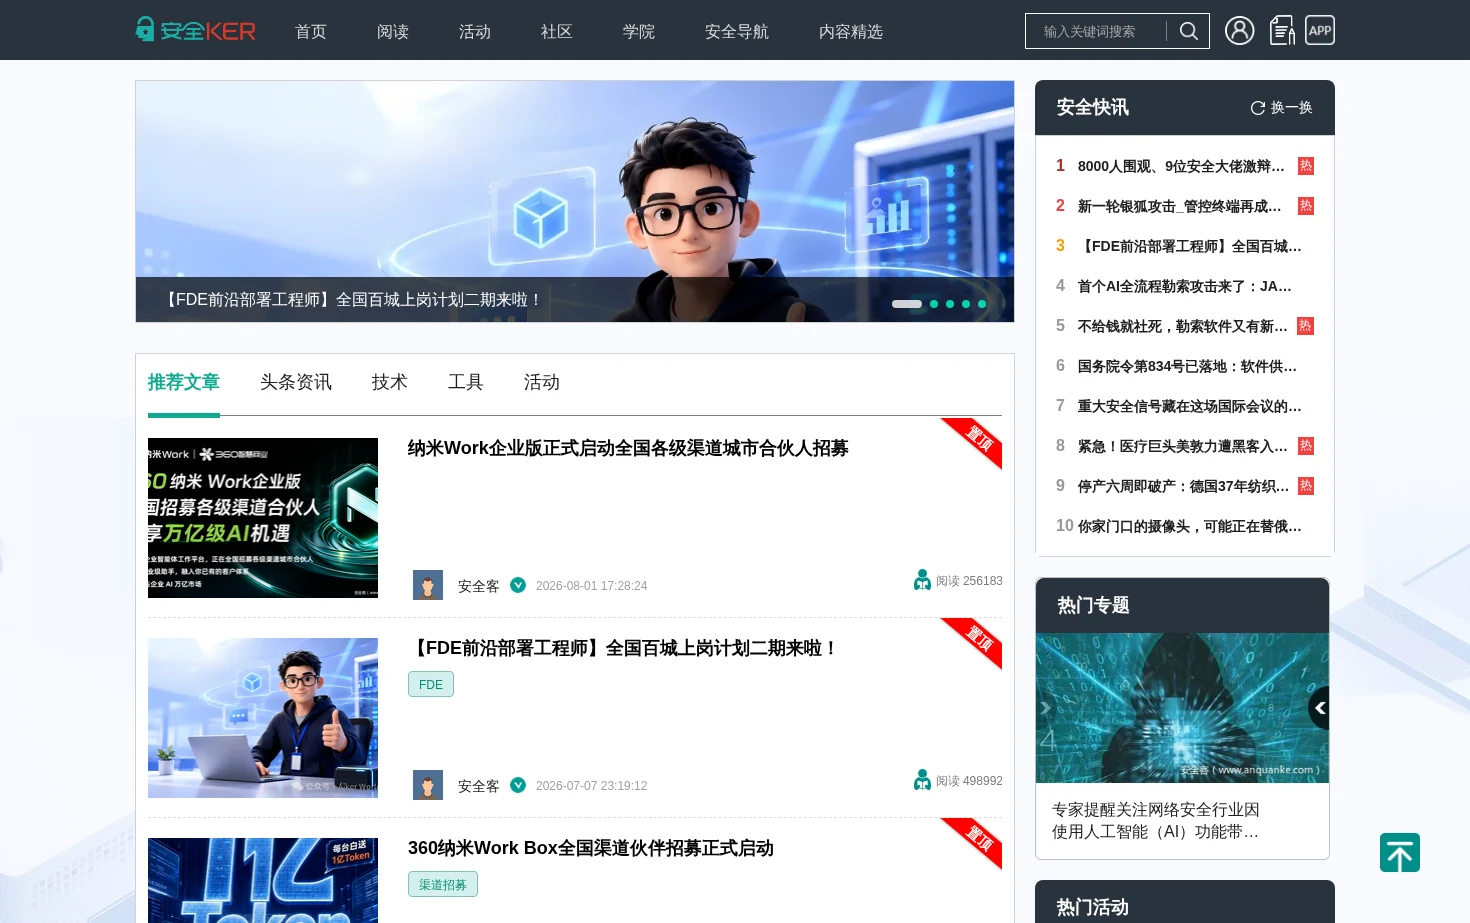Click the FDE tag label
Screen dimensions: 1470x923
click(431, 684)
